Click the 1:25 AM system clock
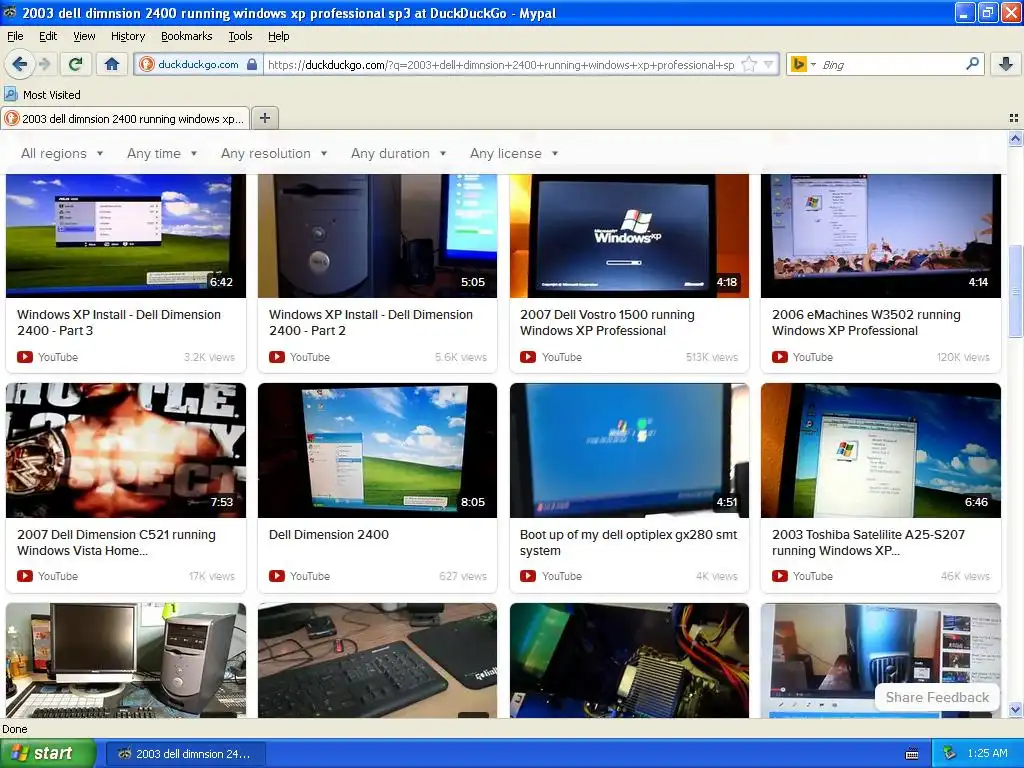 (987, 754)
